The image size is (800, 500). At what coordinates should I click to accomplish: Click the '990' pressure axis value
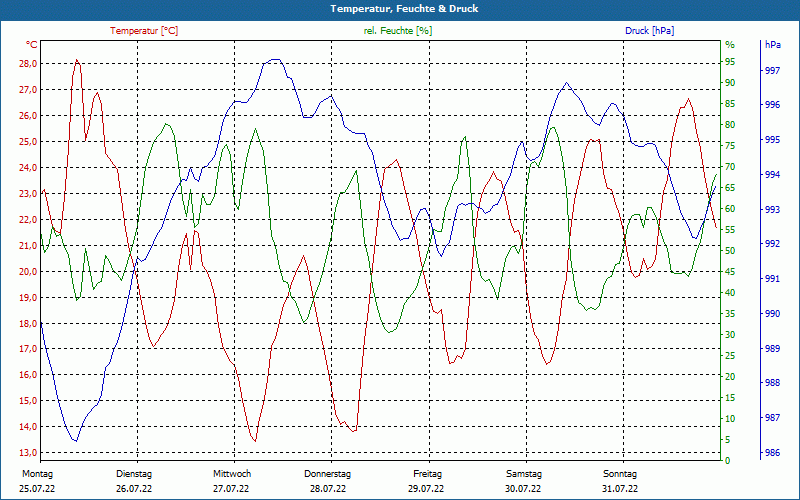point(773,313)
